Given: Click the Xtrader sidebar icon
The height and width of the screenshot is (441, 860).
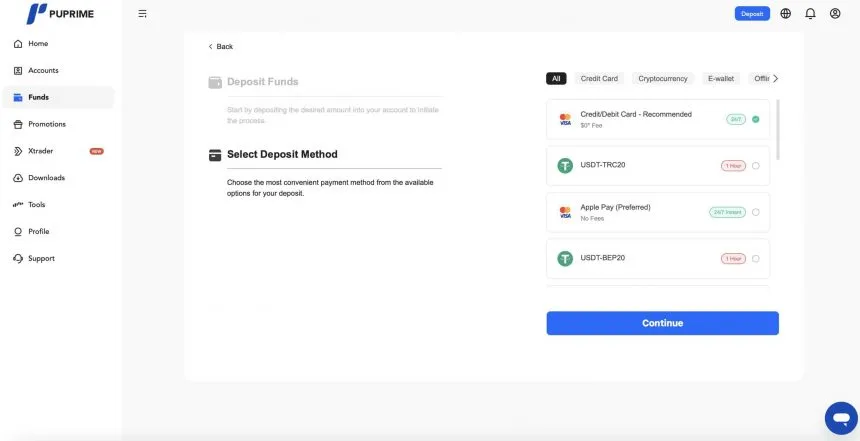Looking at the screenshot, I should coord(18,151).
